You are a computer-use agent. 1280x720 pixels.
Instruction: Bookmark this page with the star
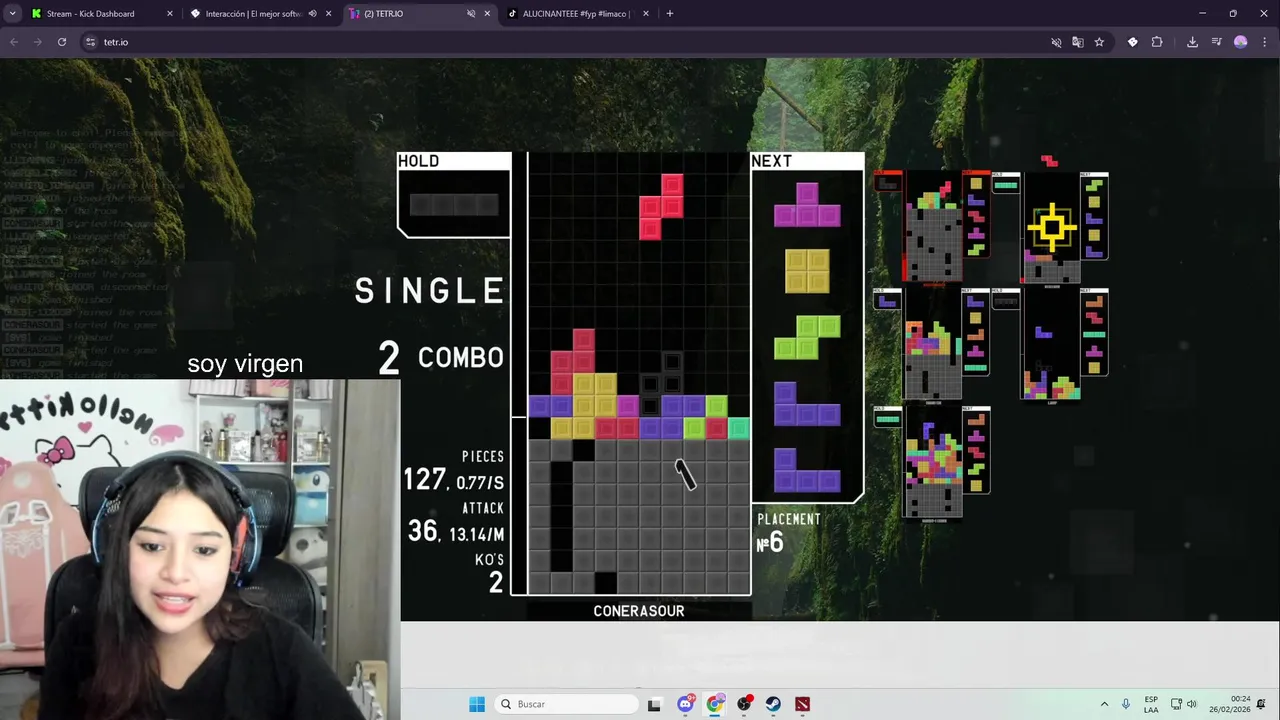tap(1099, 42)
